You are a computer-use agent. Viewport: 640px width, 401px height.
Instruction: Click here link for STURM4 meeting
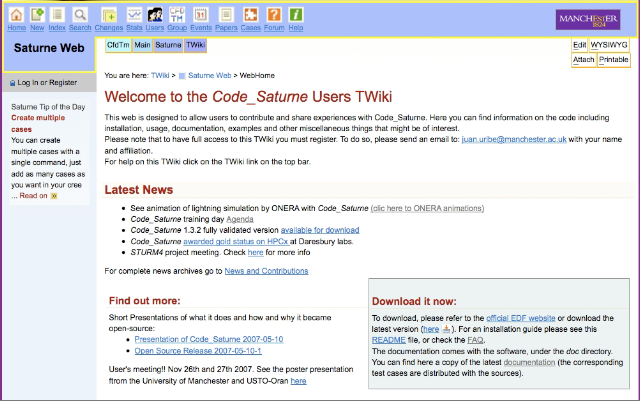coord(256,252)
